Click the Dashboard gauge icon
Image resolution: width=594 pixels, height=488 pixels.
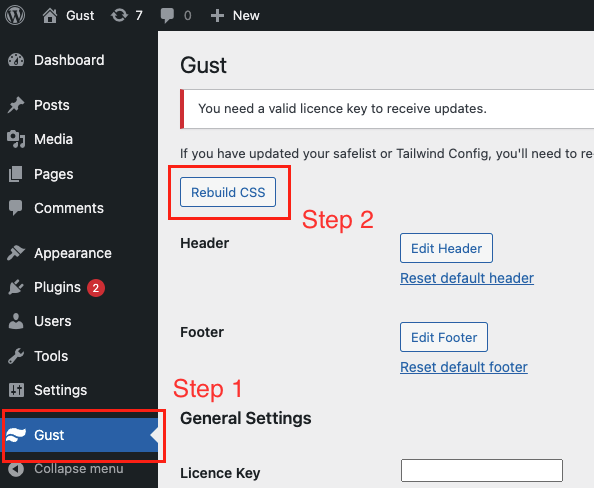tap(16, 60)
